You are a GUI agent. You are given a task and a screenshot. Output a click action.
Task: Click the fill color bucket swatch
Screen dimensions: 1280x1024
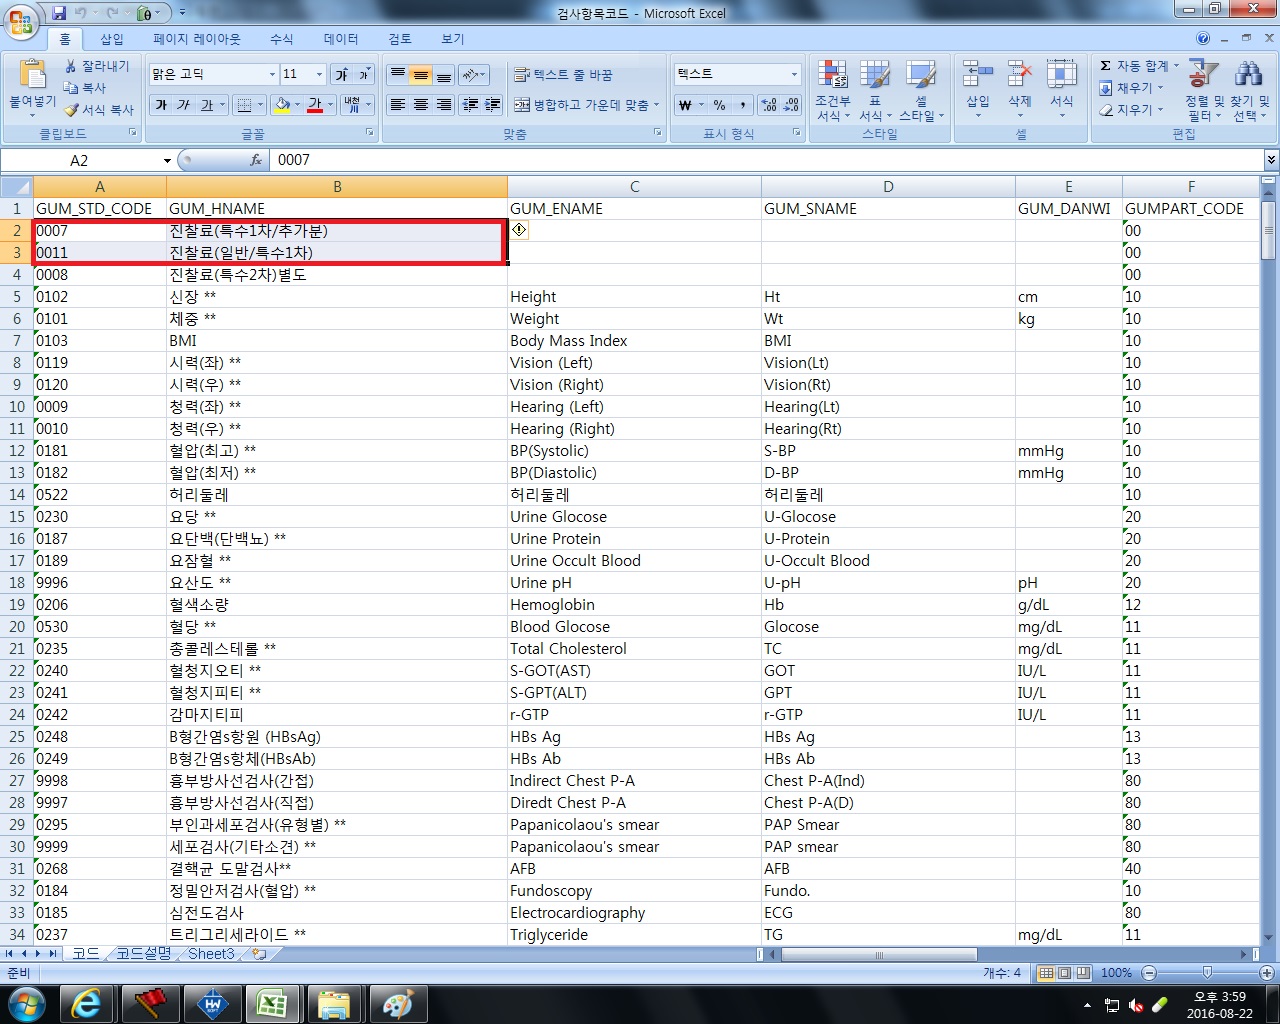coord(282,105)
